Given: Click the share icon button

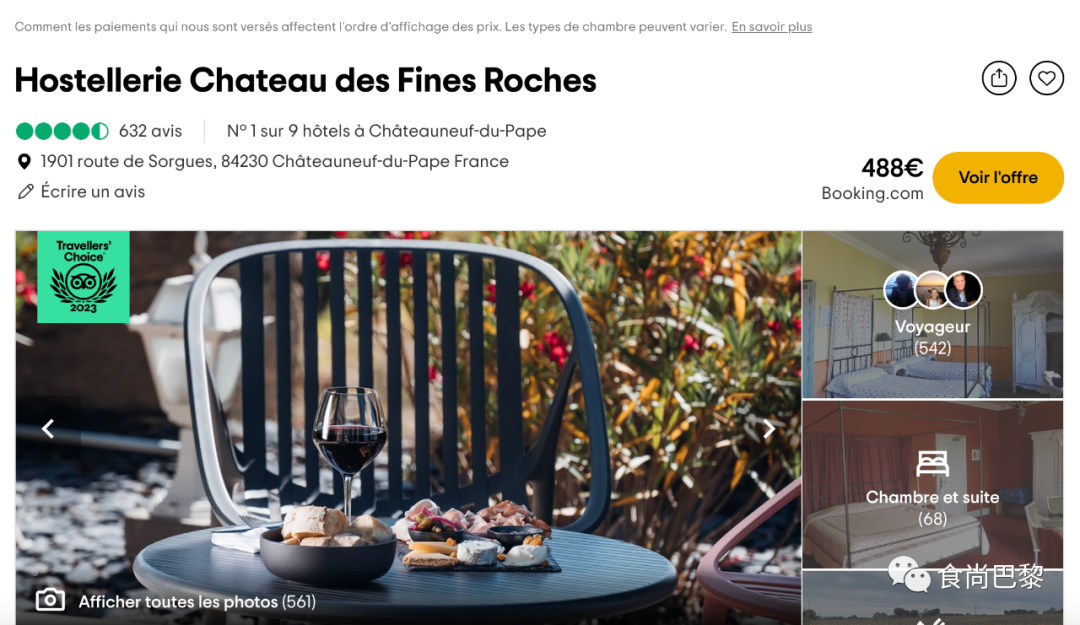Looking at the screenshot, I should point(999,79).
